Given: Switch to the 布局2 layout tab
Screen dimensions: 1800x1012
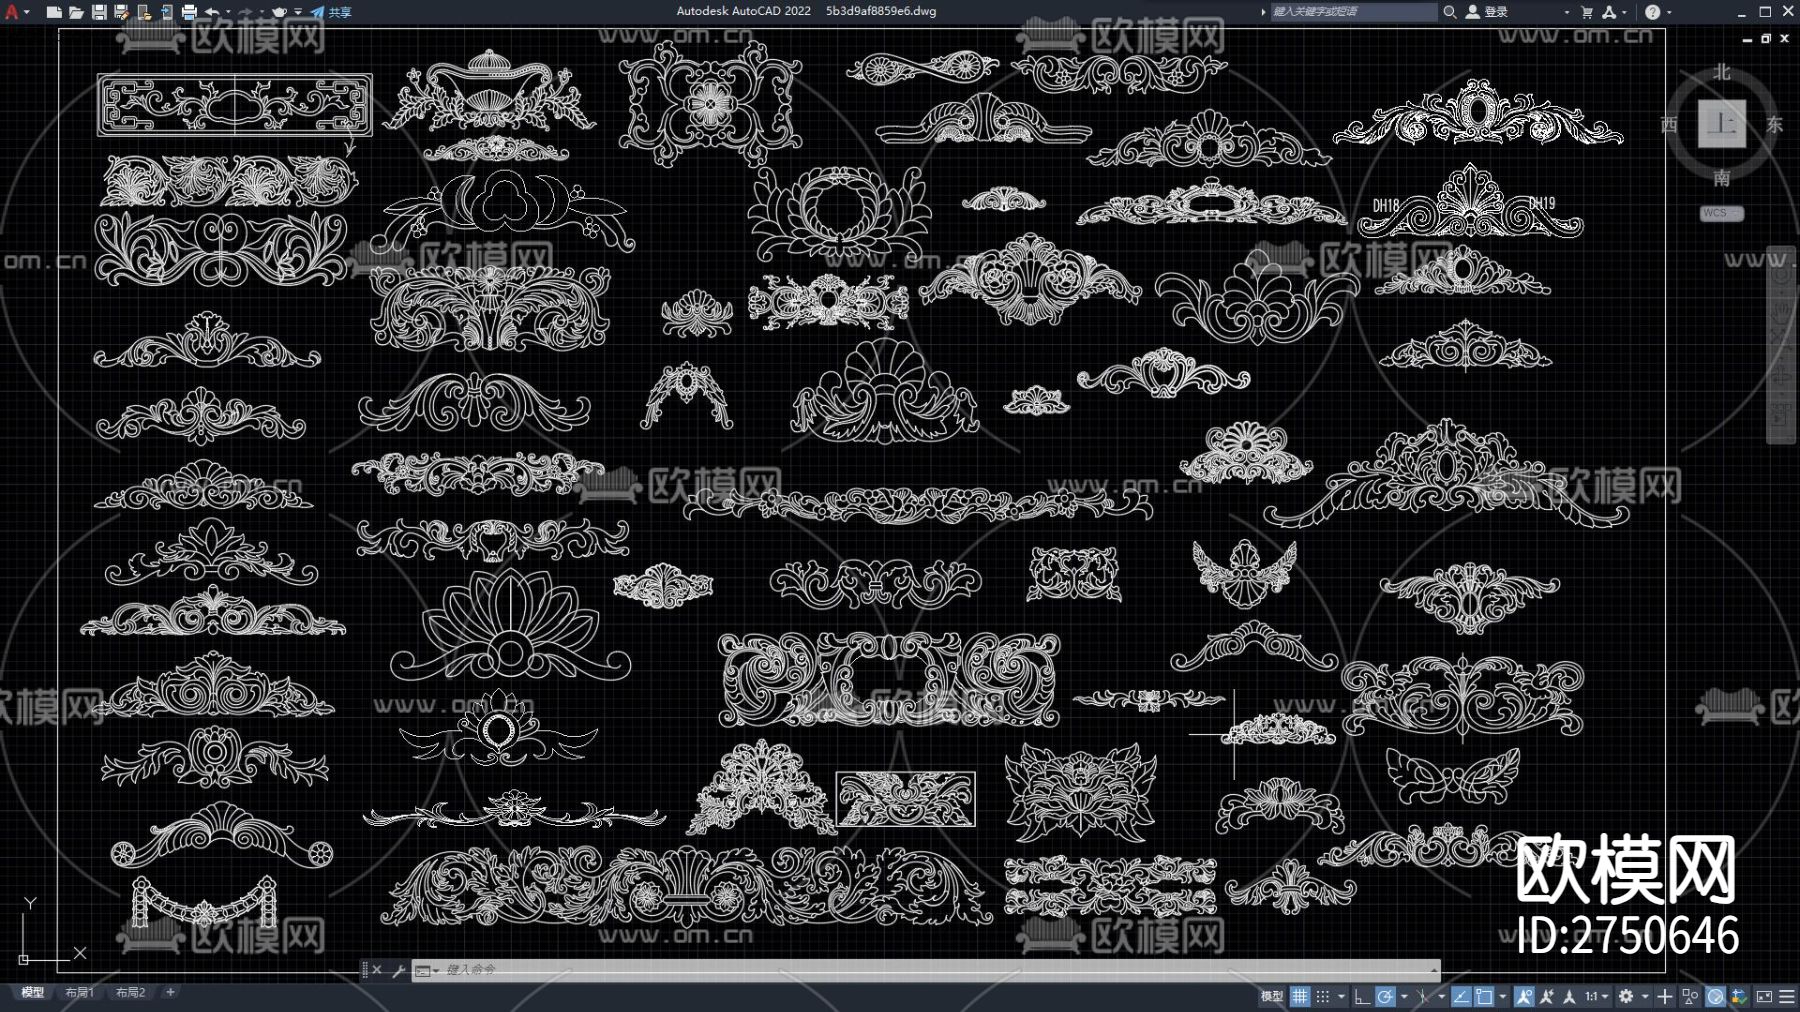Looking at the screenshot, I should click(130, 993).
